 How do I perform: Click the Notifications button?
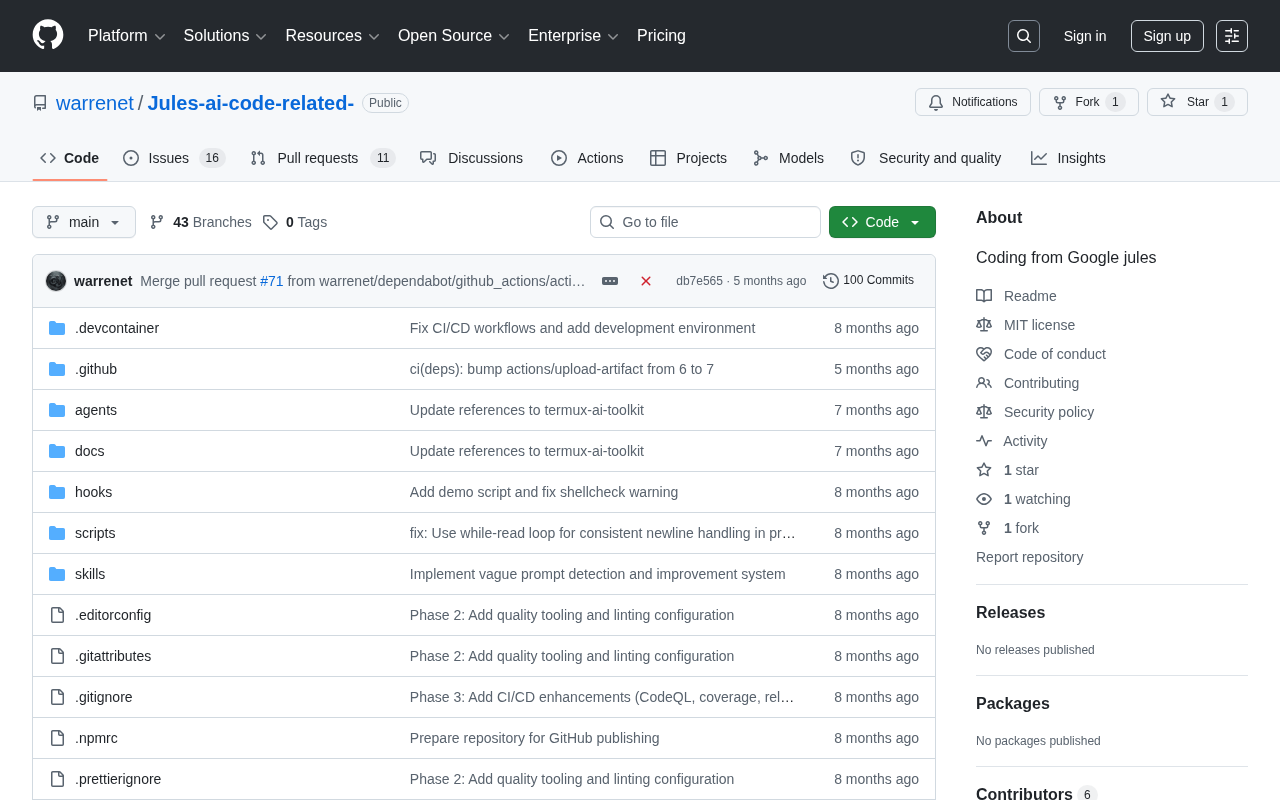pyautogui.click(x=973, y=102)
